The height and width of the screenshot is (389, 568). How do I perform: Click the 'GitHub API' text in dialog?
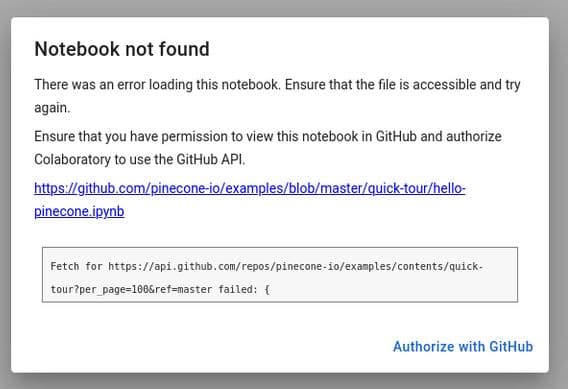(x=210, y=159)
